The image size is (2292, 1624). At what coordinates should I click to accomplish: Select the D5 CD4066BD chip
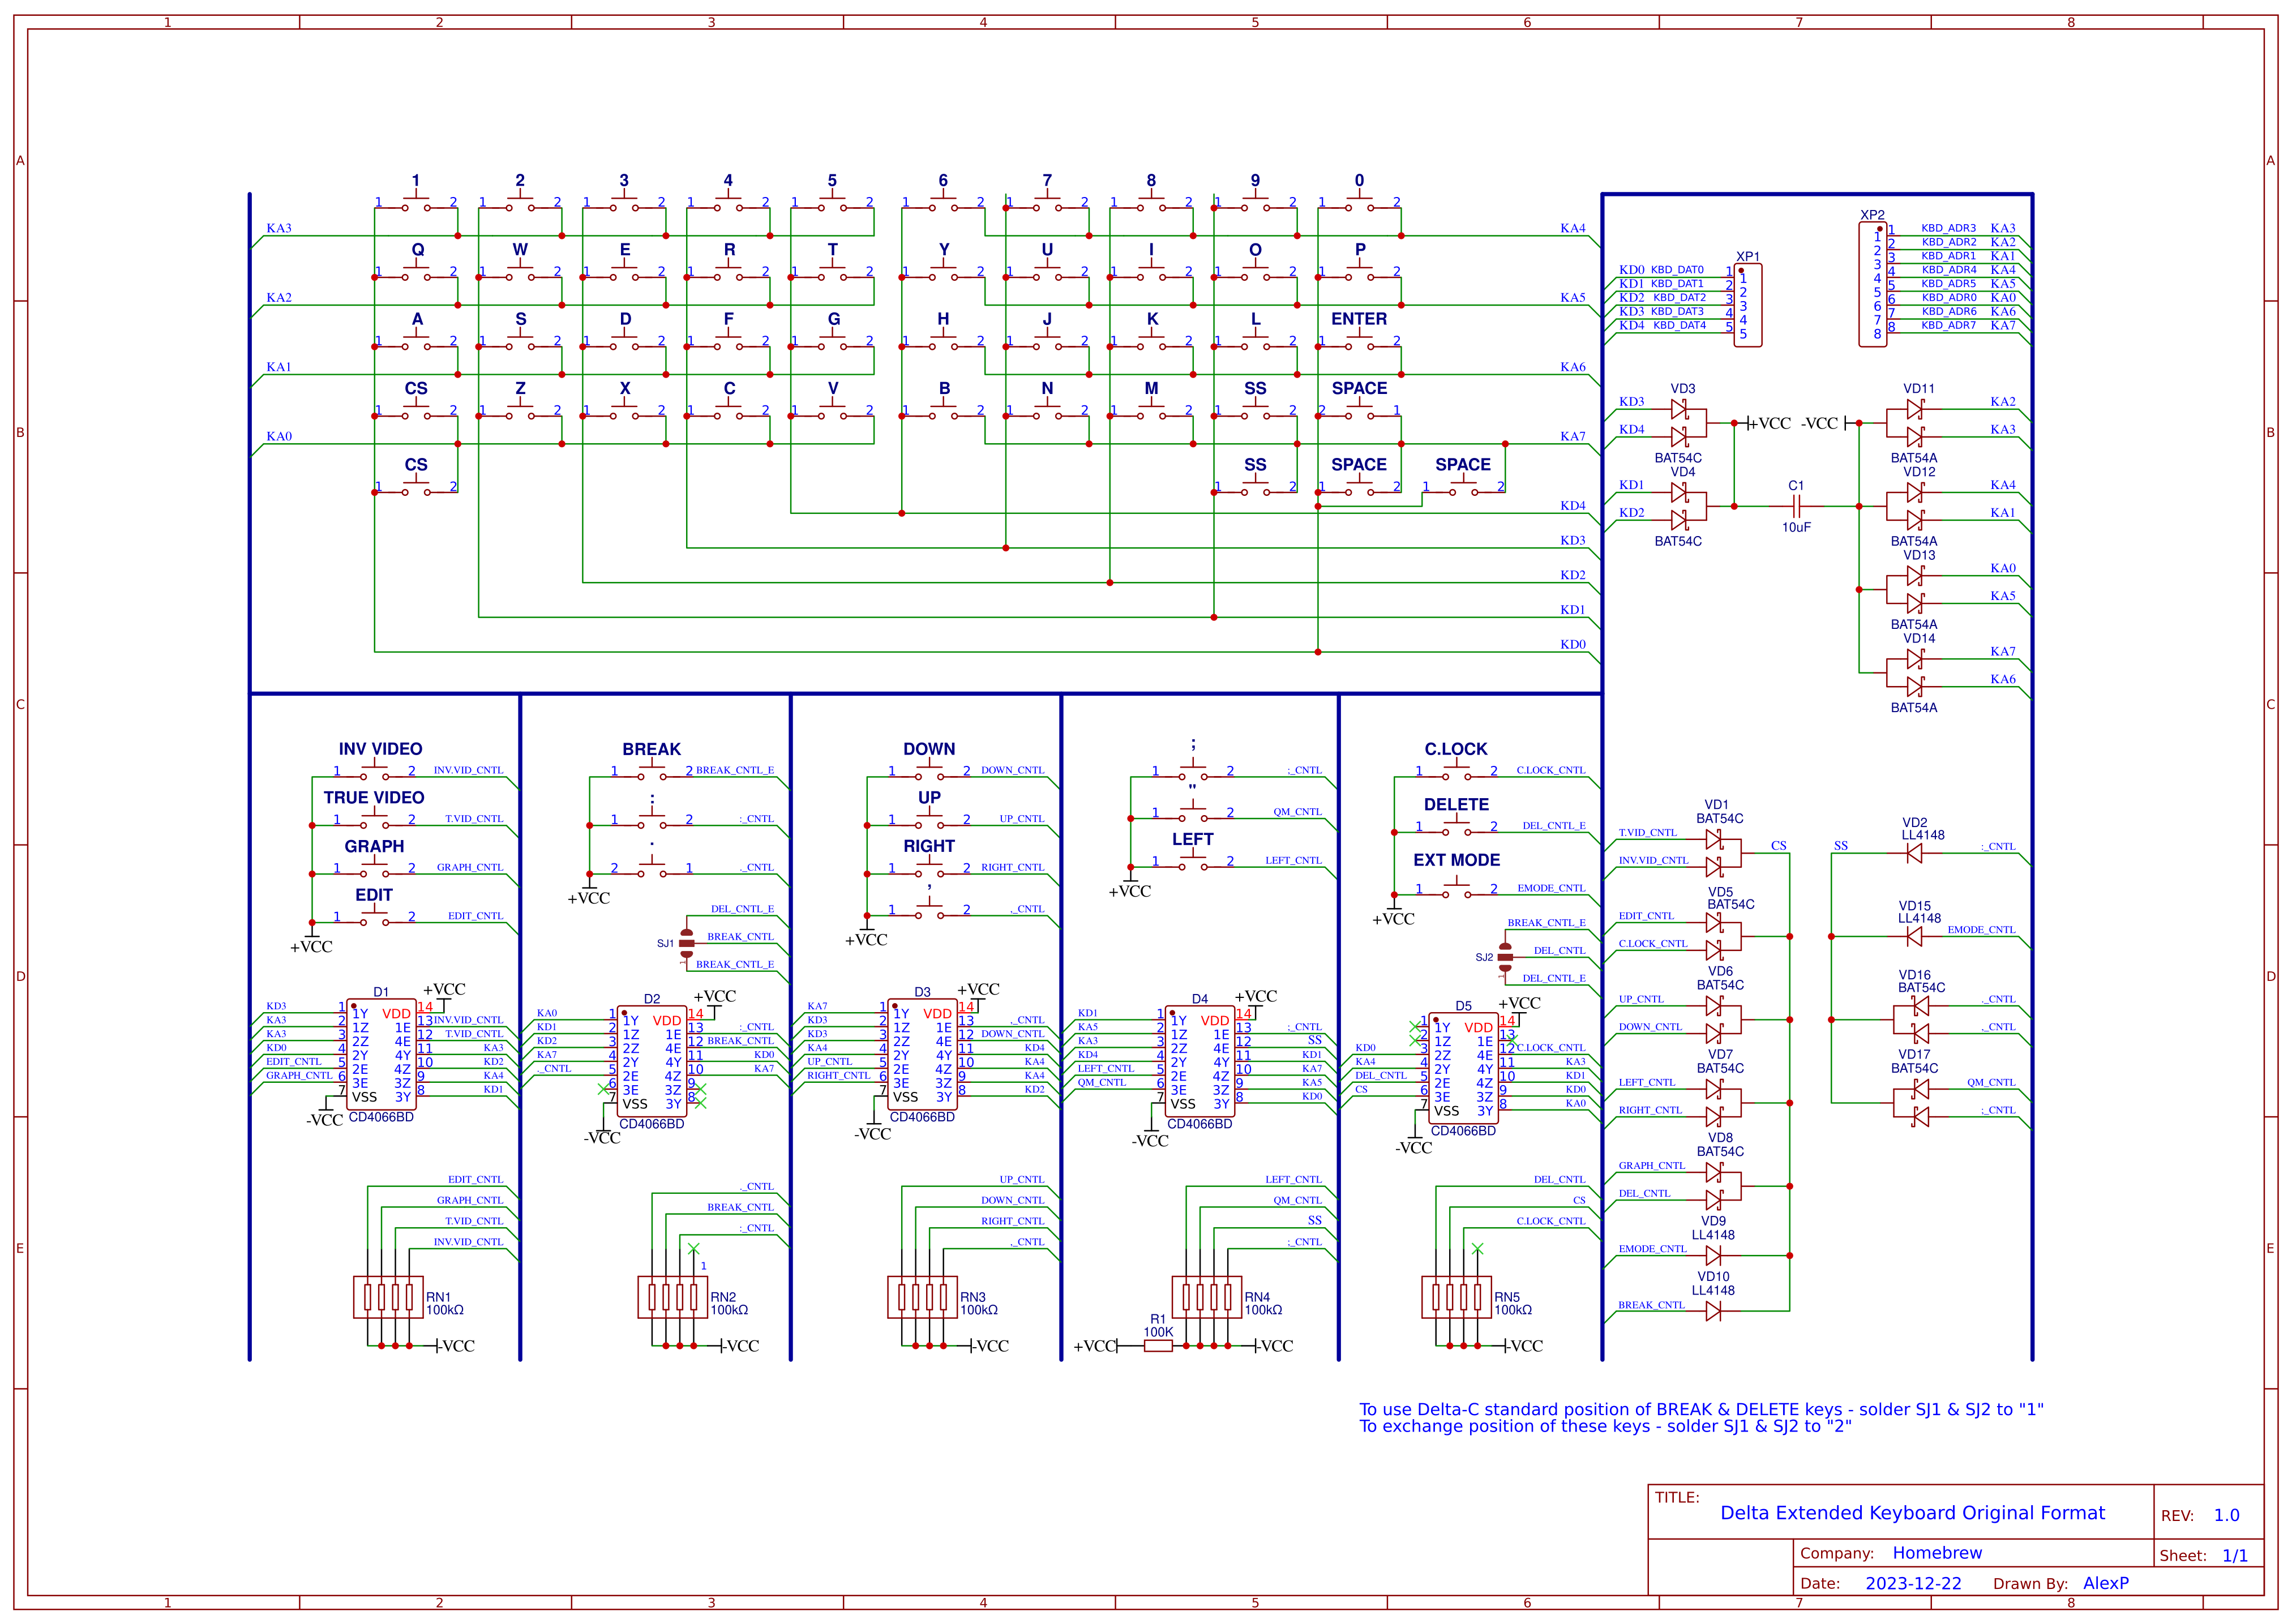1463,1068
